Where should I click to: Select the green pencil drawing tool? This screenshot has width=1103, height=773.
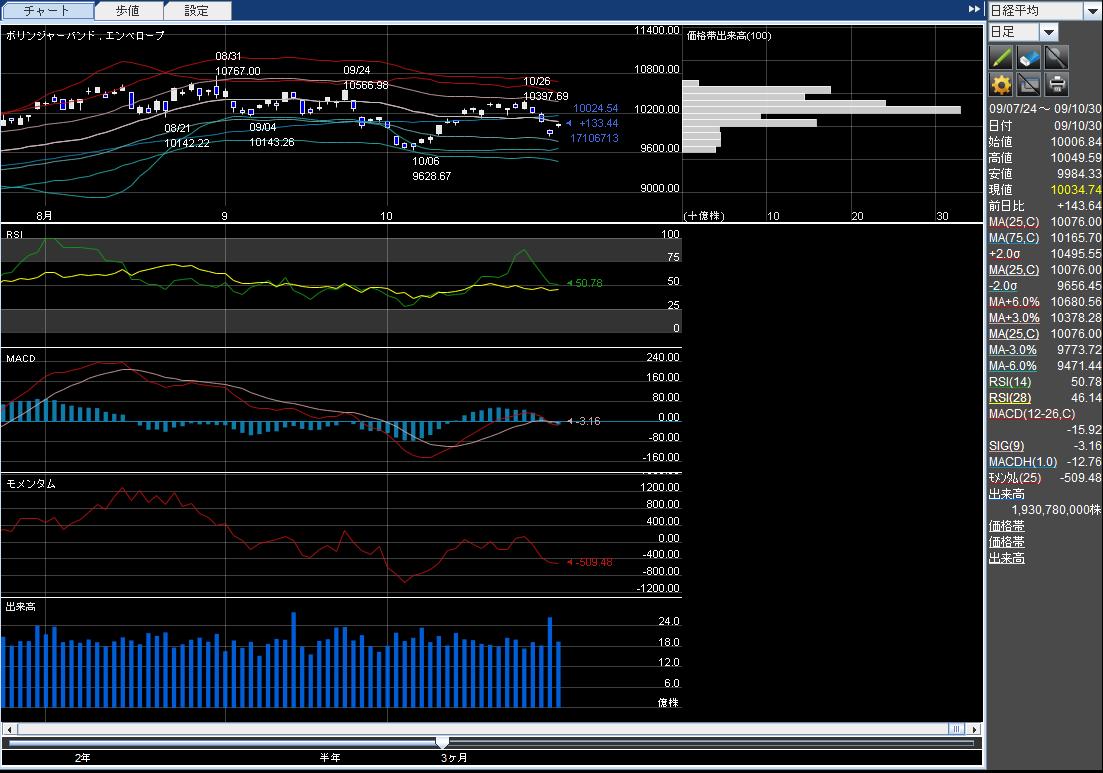coord(1001,57)
